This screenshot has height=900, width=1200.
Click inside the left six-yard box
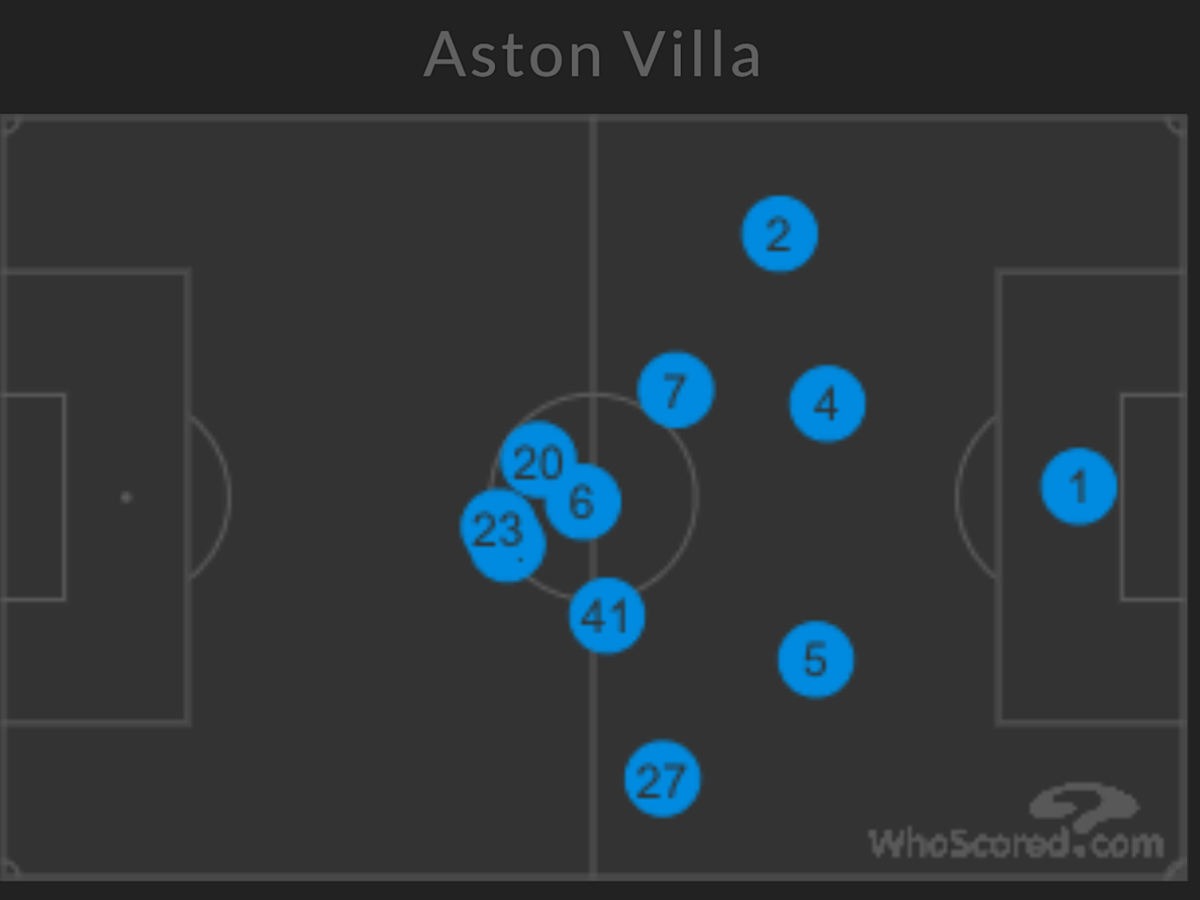point(32,497)
